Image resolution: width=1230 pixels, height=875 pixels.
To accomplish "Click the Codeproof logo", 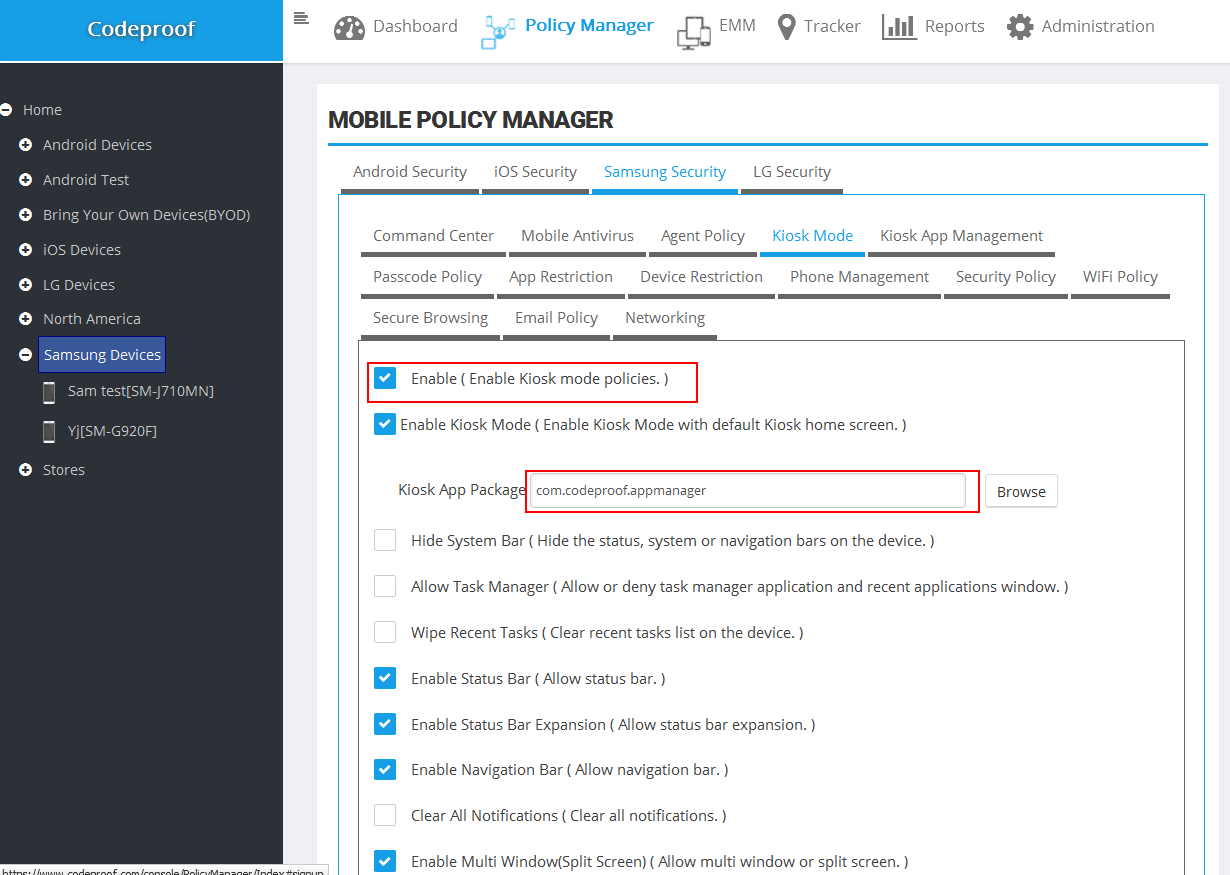I will pos(141,29).
